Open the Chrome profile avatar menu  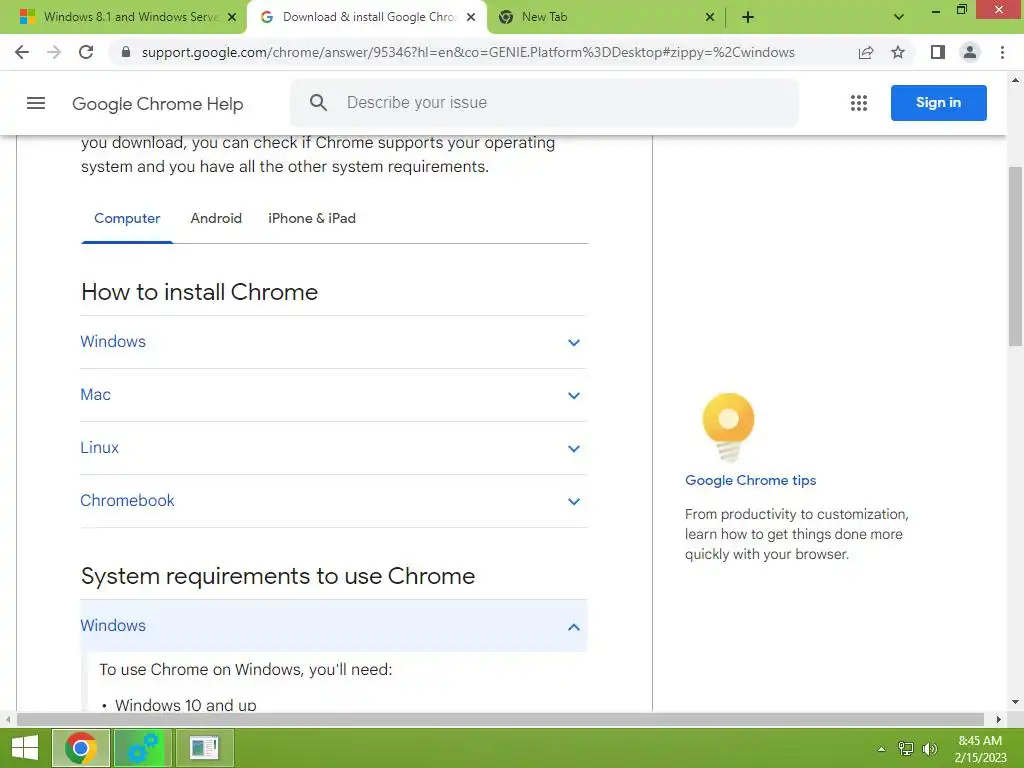pyautogui.click(x=970, y=52)
